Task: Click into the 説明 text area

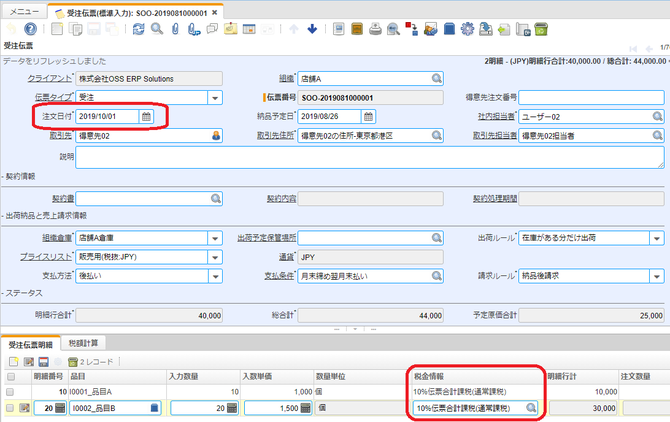Action: point(370,157)
